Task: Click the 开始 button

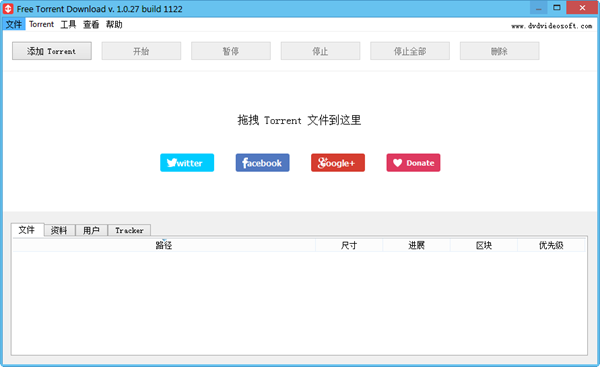Action: [141, 51]
